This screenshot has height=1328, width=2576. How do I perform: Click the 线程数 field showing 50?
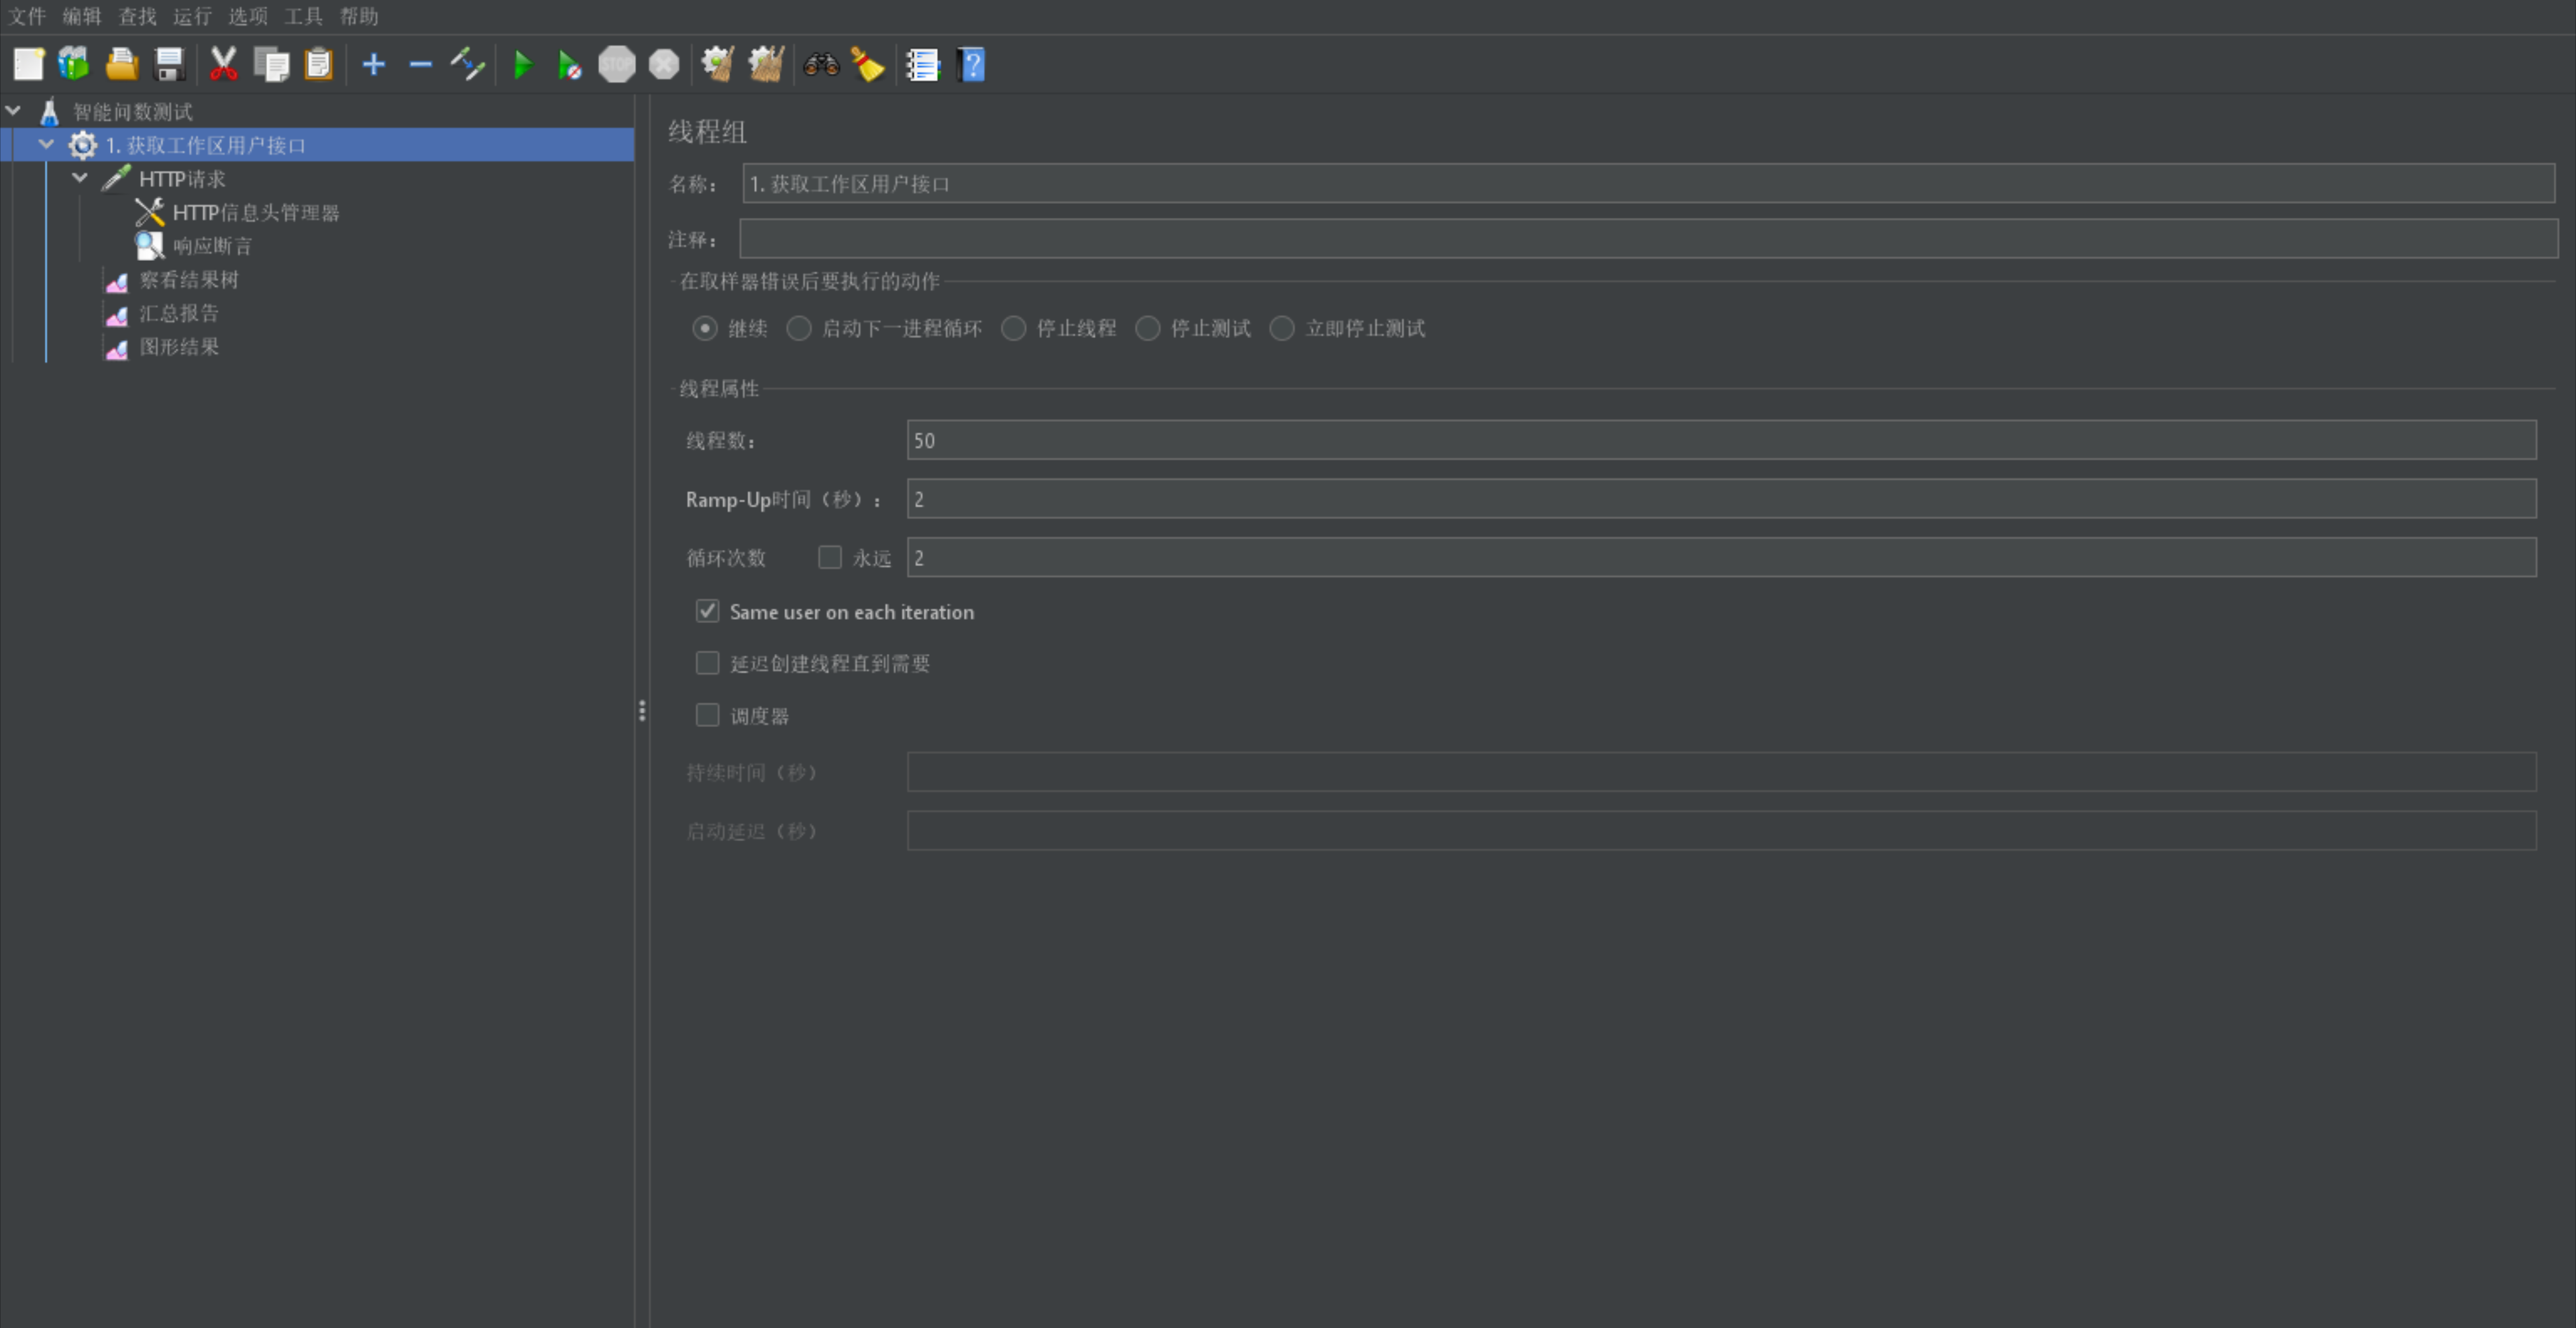pos(1721,440)
